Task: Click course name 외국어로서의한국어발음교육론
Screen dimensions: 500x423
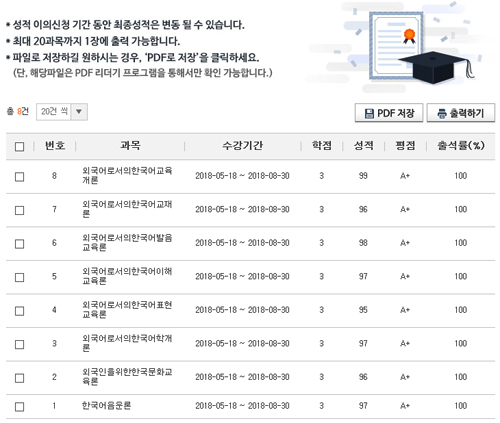Action: (x=127, y=242)
